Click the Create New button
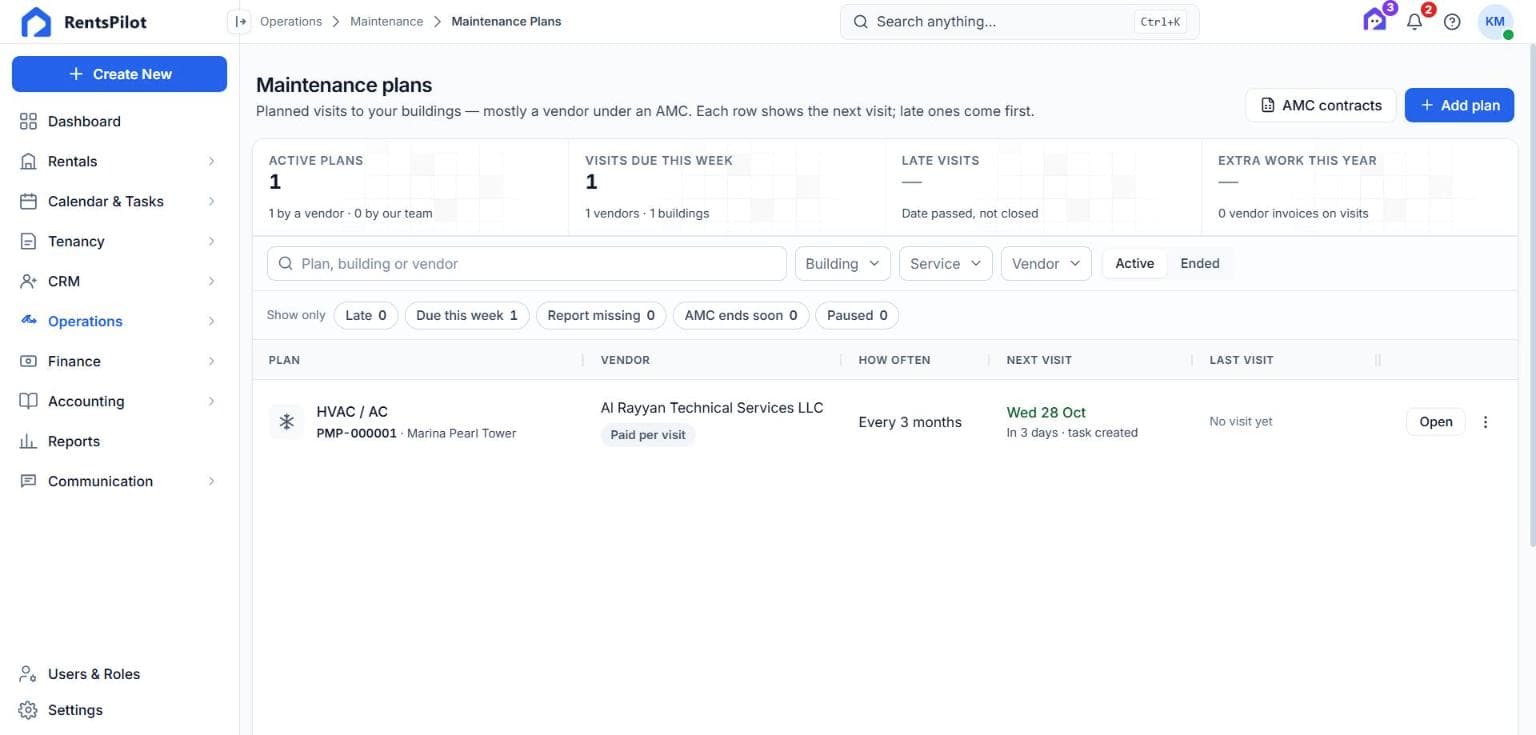This screenshot has width=1536, height=735. pos(119,74)
